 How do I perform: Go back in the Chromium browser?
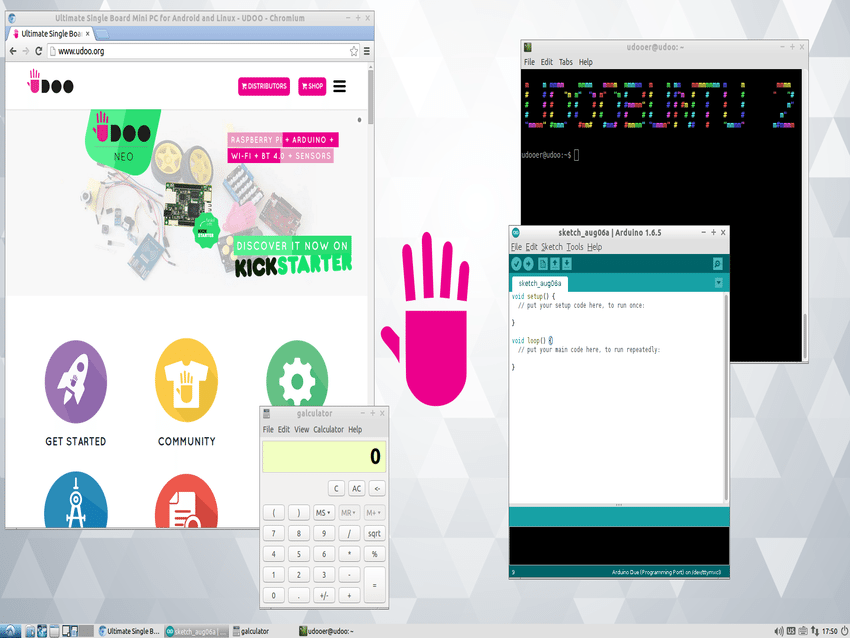click(13, 51)
